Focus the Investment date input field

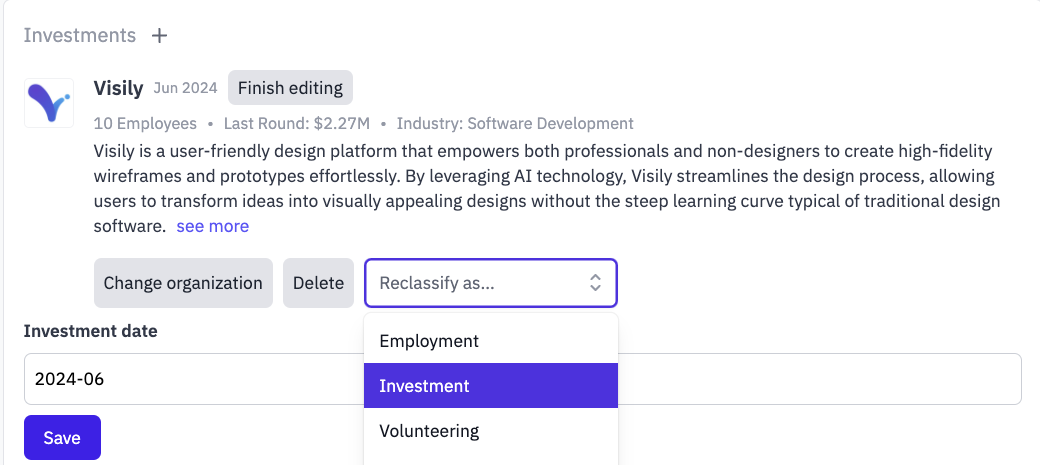[523, 379]
